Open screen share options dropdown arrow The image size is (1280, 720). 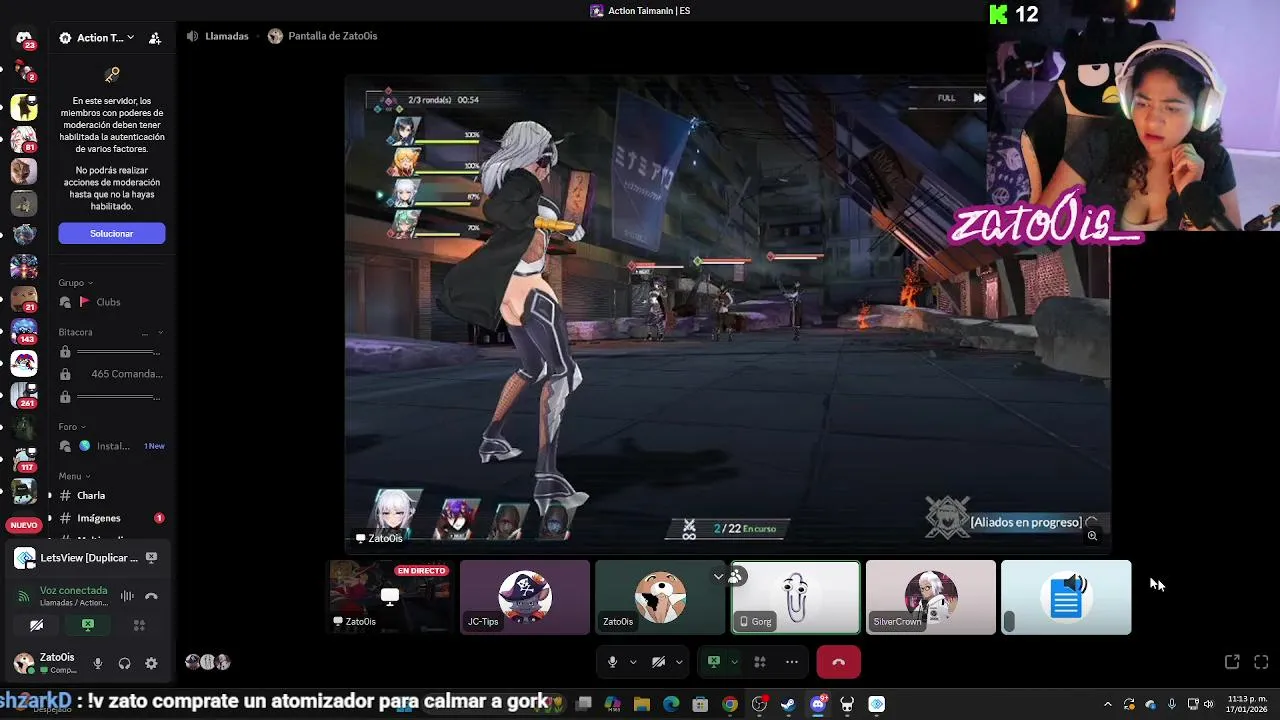(x=734, y=662)
